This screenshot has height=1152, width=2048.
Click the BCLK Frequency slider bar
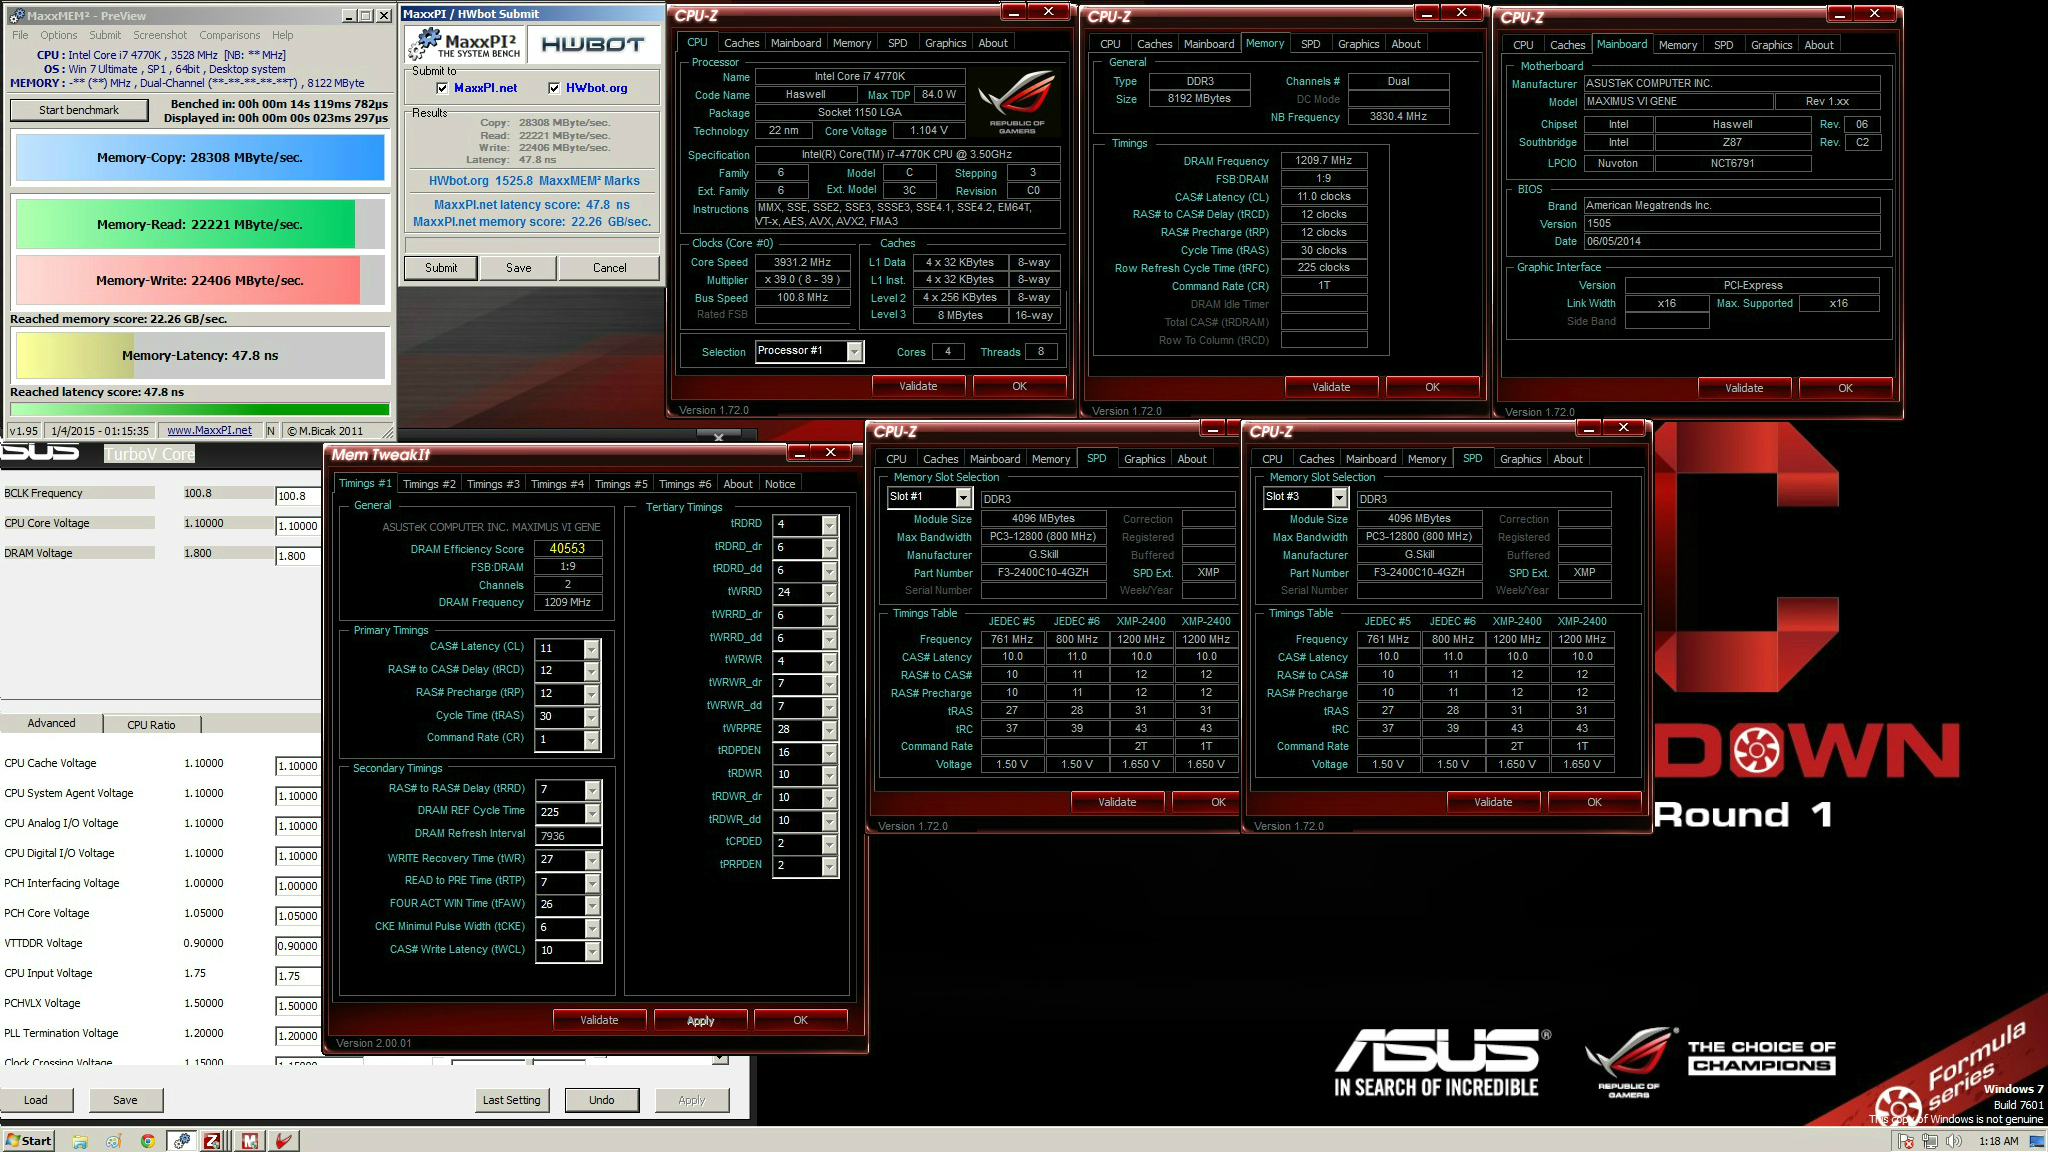(78, 493)
